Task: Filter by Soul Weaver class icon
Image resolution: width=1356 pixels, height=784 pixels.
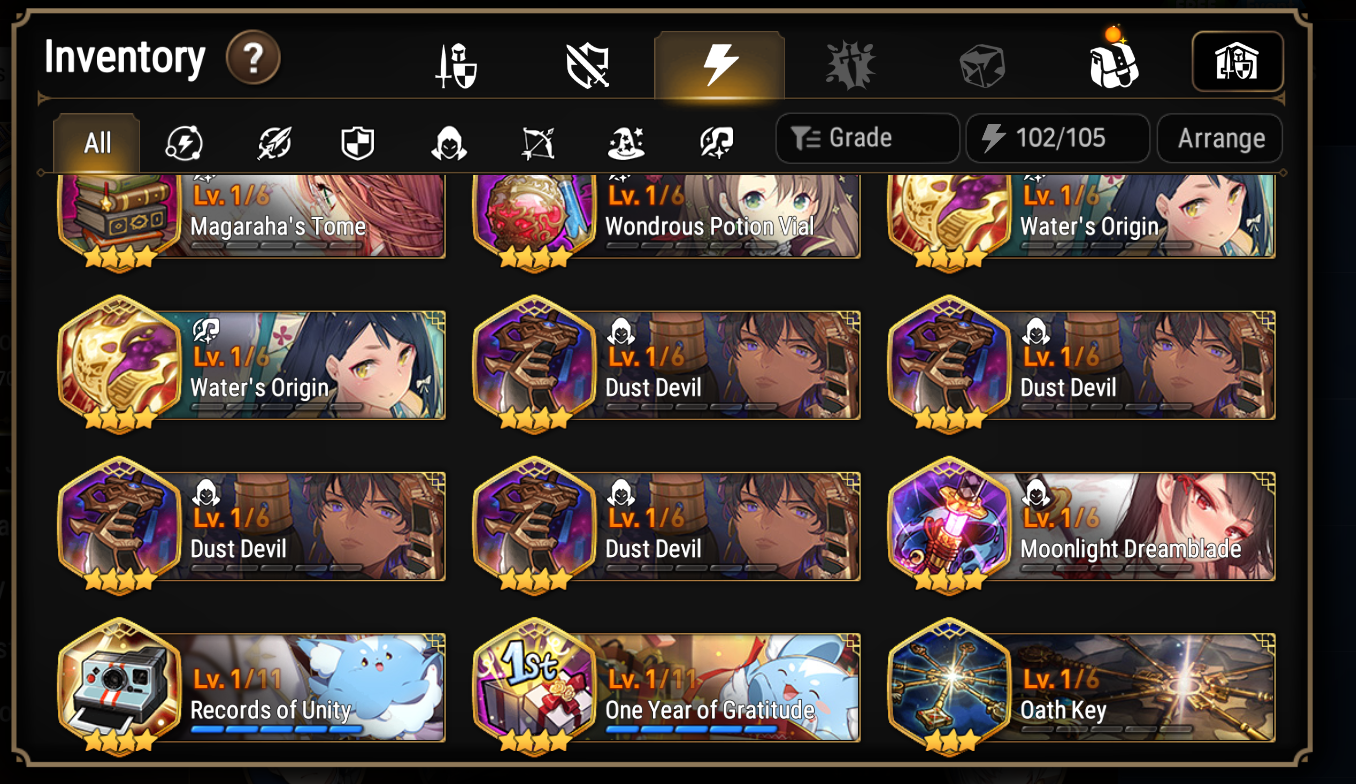Action: (x=717, y=143)
